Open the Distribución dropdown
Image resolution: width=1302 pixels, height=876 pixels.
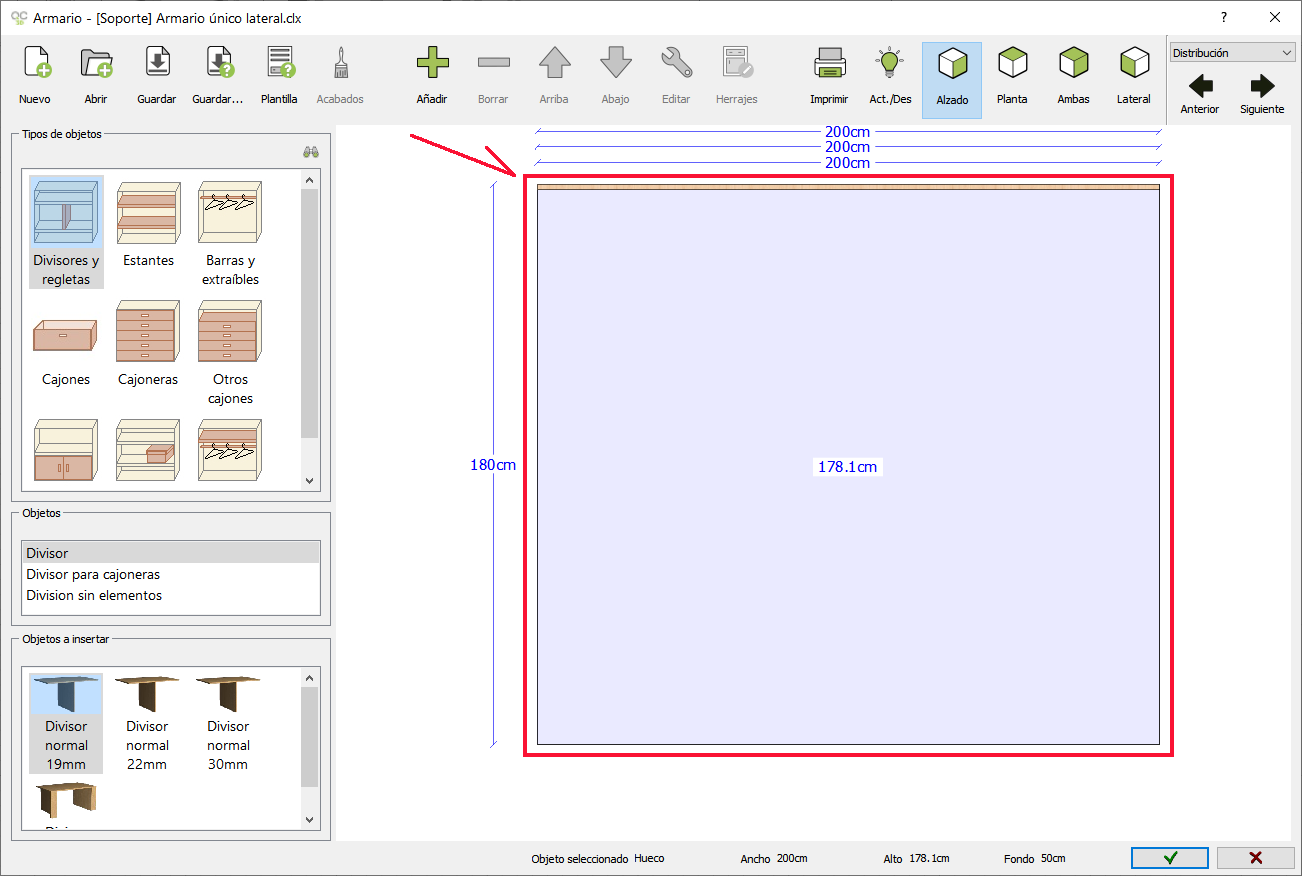[1232, 53]
